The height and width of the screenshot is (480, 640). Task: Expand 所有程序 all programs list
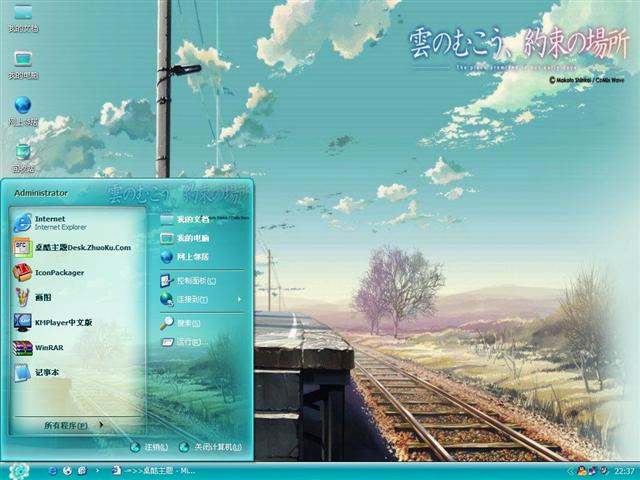point(73,425)
